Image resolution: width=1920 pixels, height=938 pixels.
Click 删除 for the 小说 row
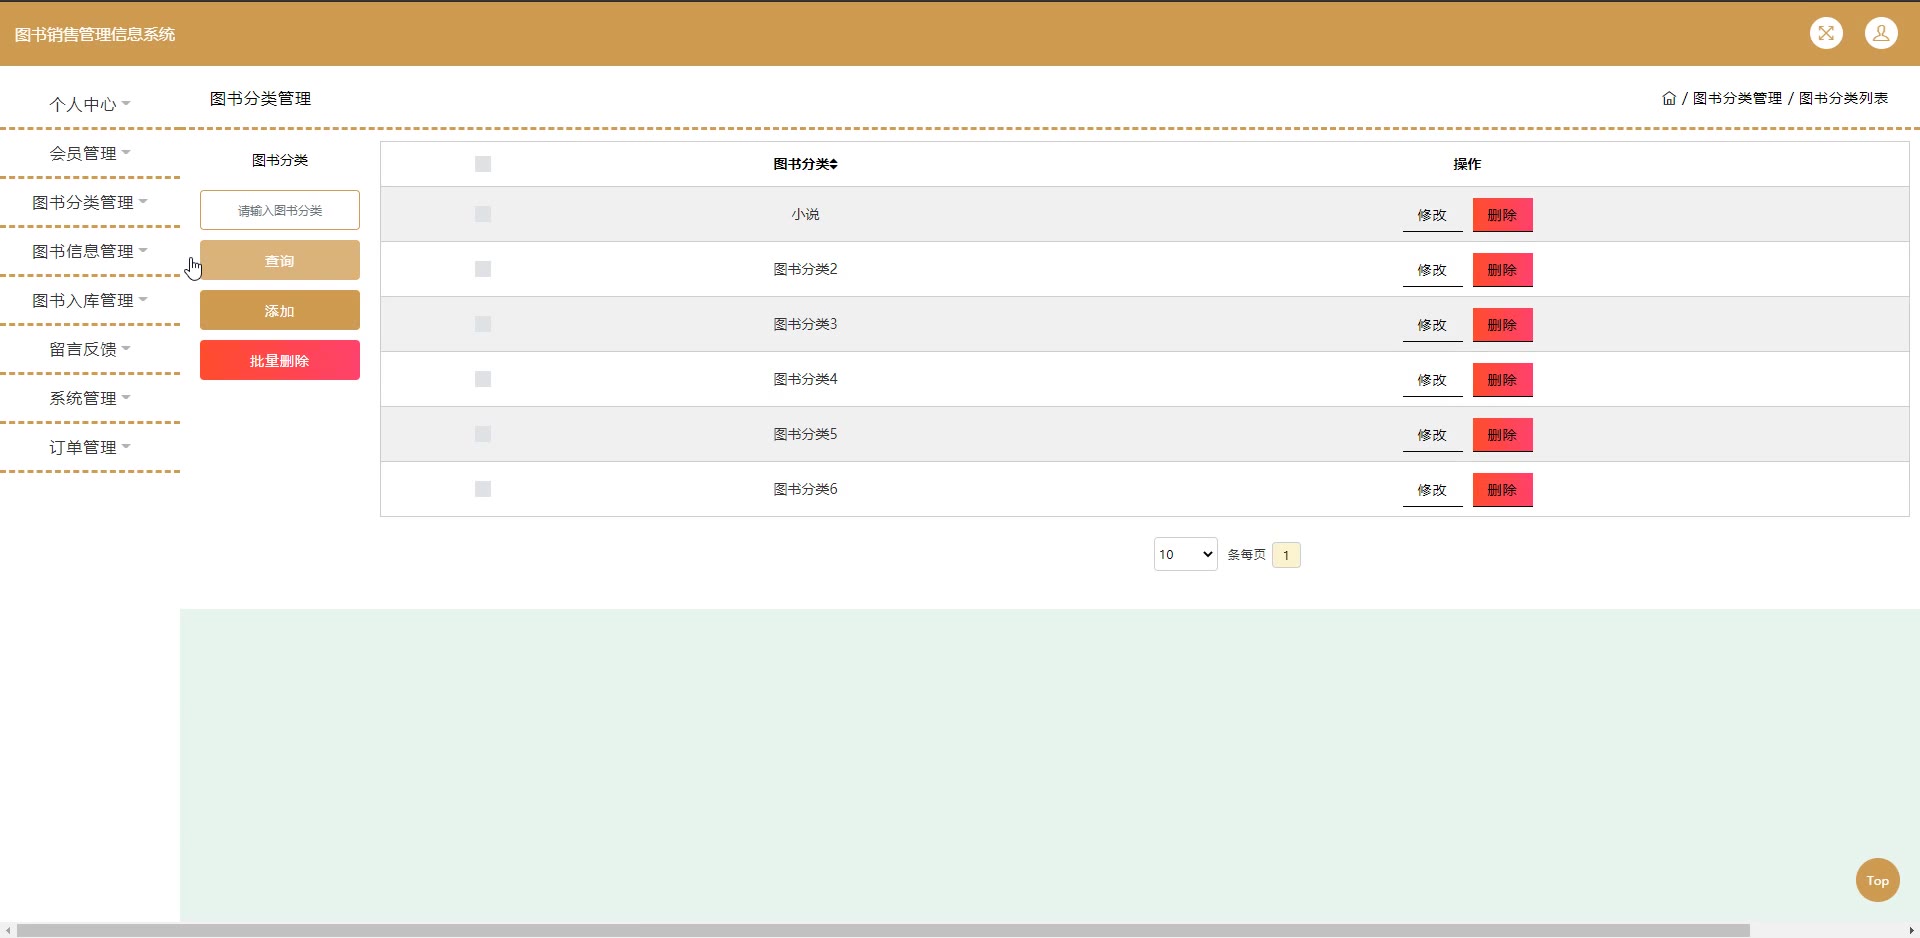1502,215
